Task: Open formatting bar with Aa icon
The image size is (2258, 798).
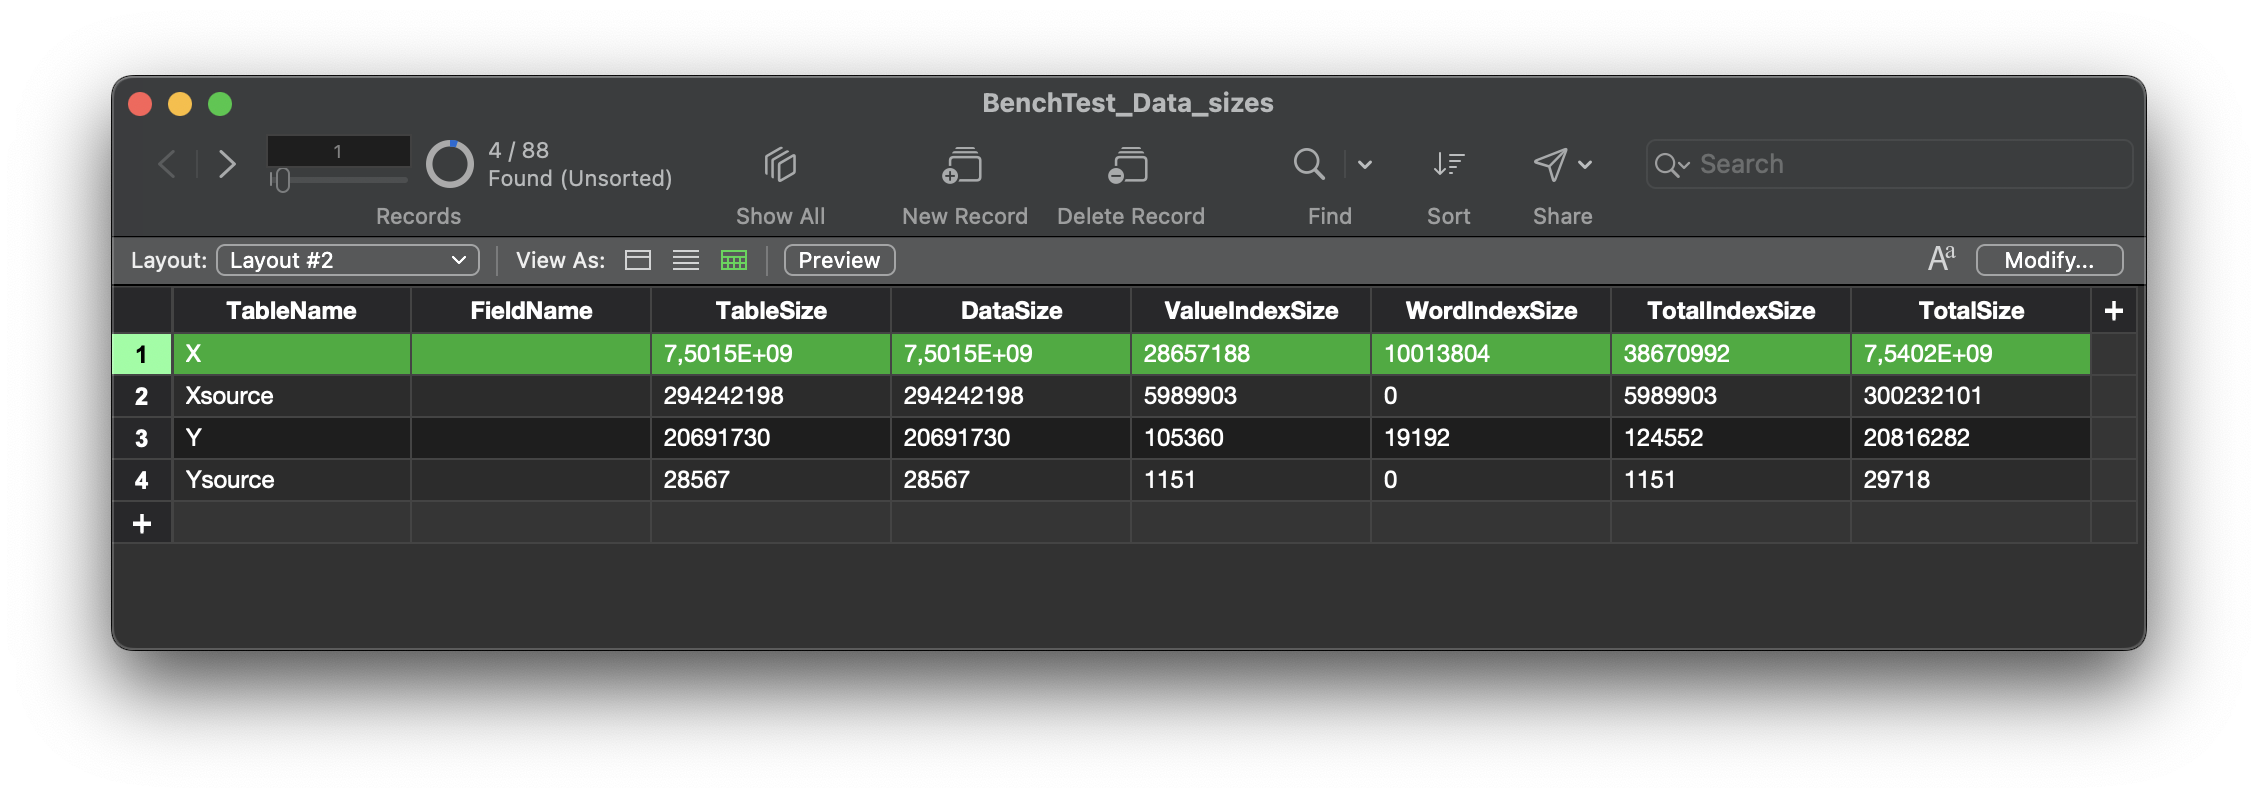Action: (1941, 259)
